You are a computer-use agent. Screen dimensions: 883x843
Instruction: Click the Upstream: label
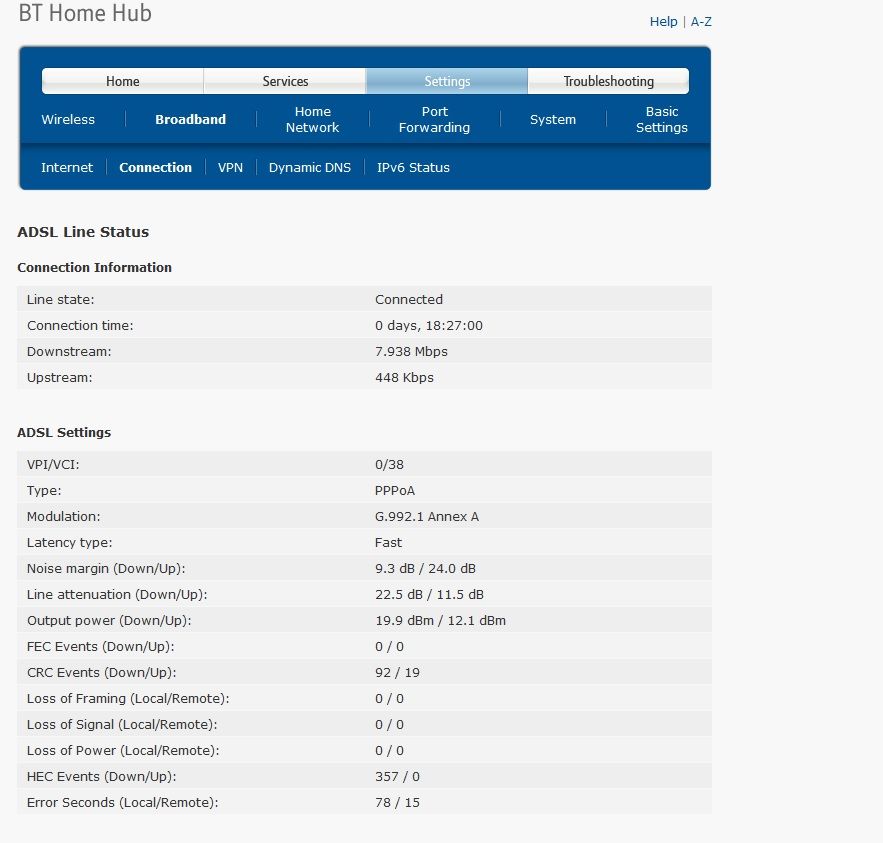pos(60,377)
